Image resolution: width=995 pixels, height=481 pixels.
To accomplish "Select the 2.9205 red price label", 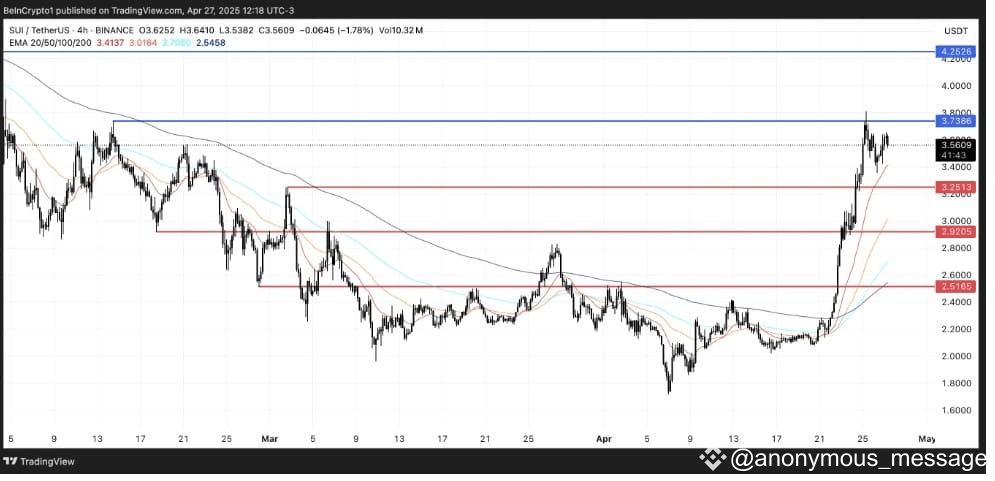I will [x=957, y=232].
